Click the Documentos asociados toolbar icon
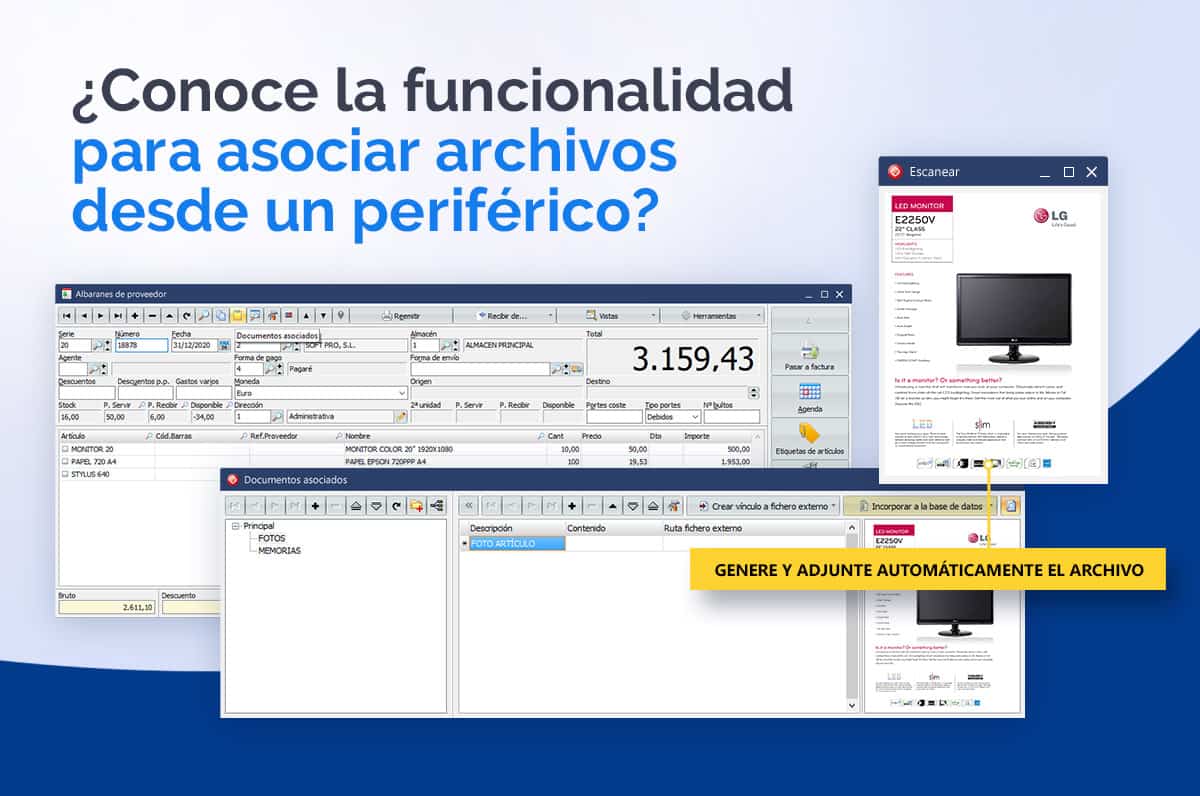 click(238, 315)
